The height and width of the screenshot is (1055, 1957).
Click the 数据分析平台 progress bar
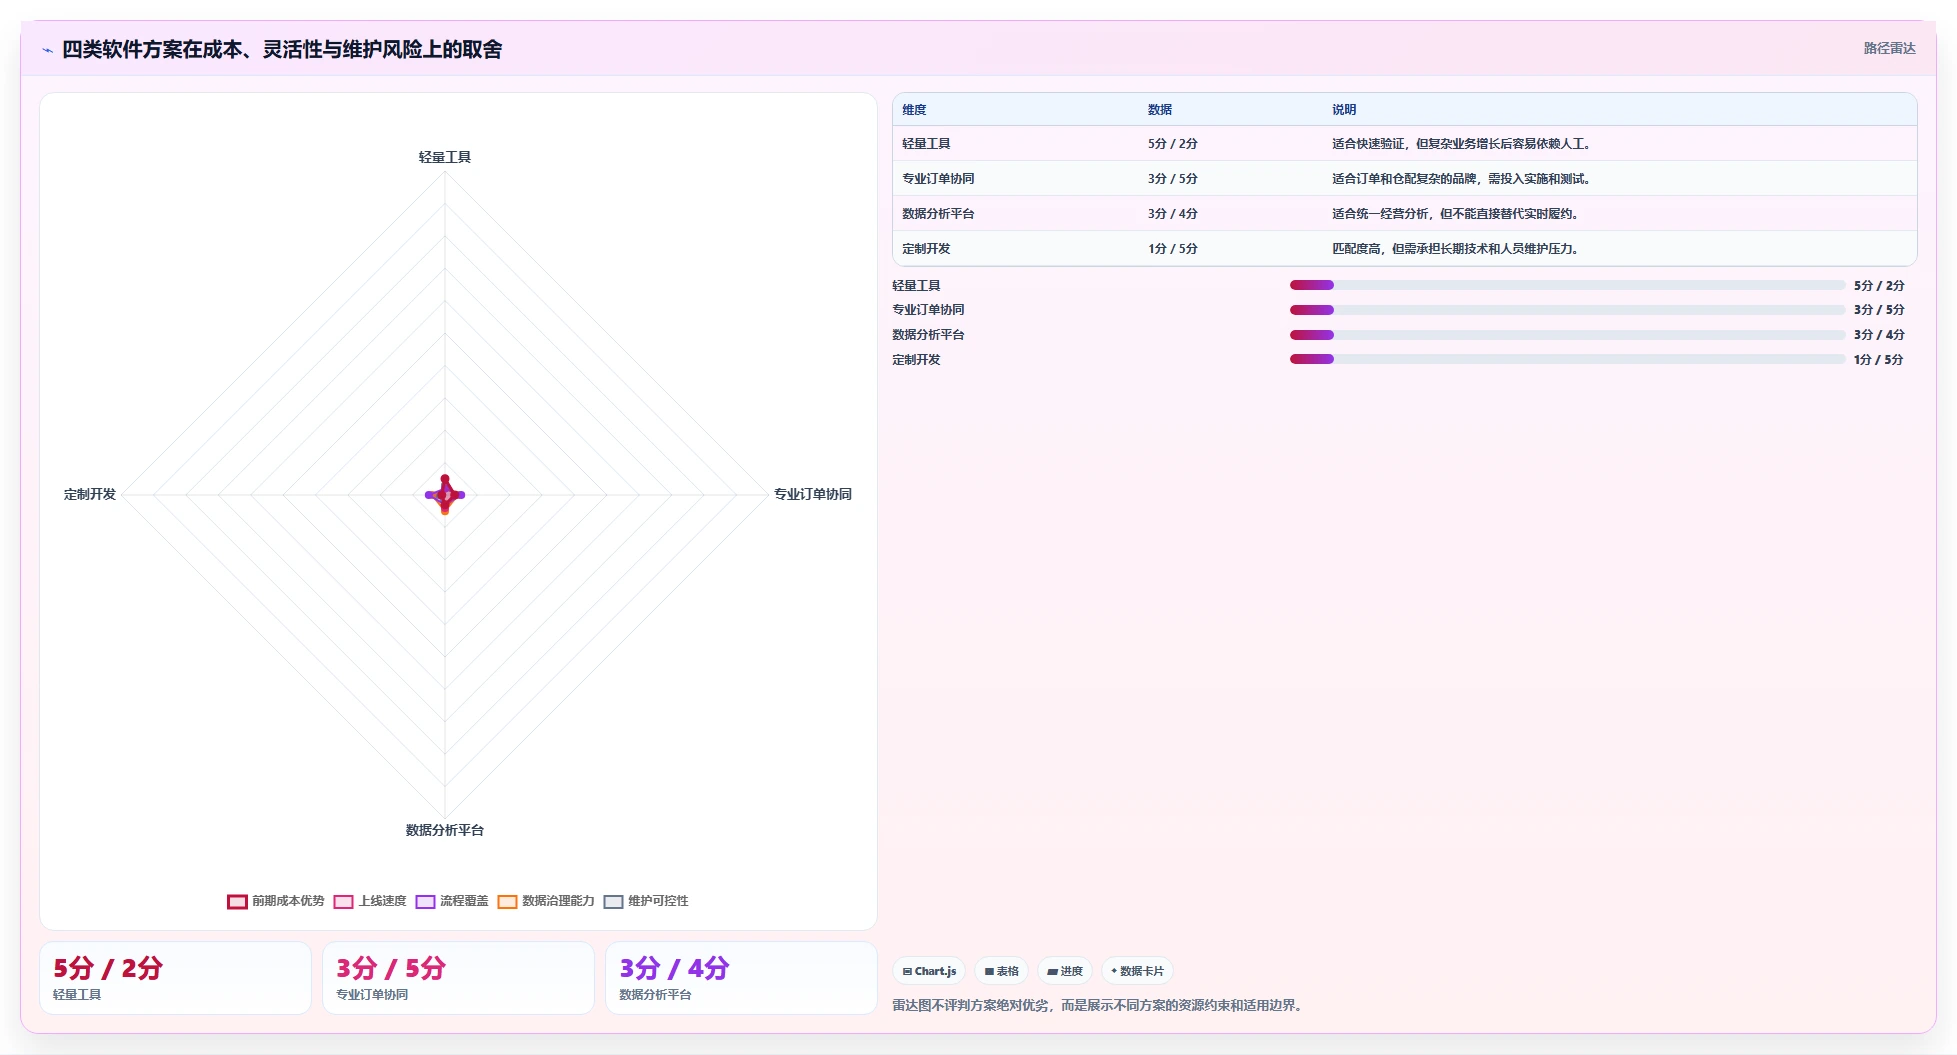coord(1567,335)
